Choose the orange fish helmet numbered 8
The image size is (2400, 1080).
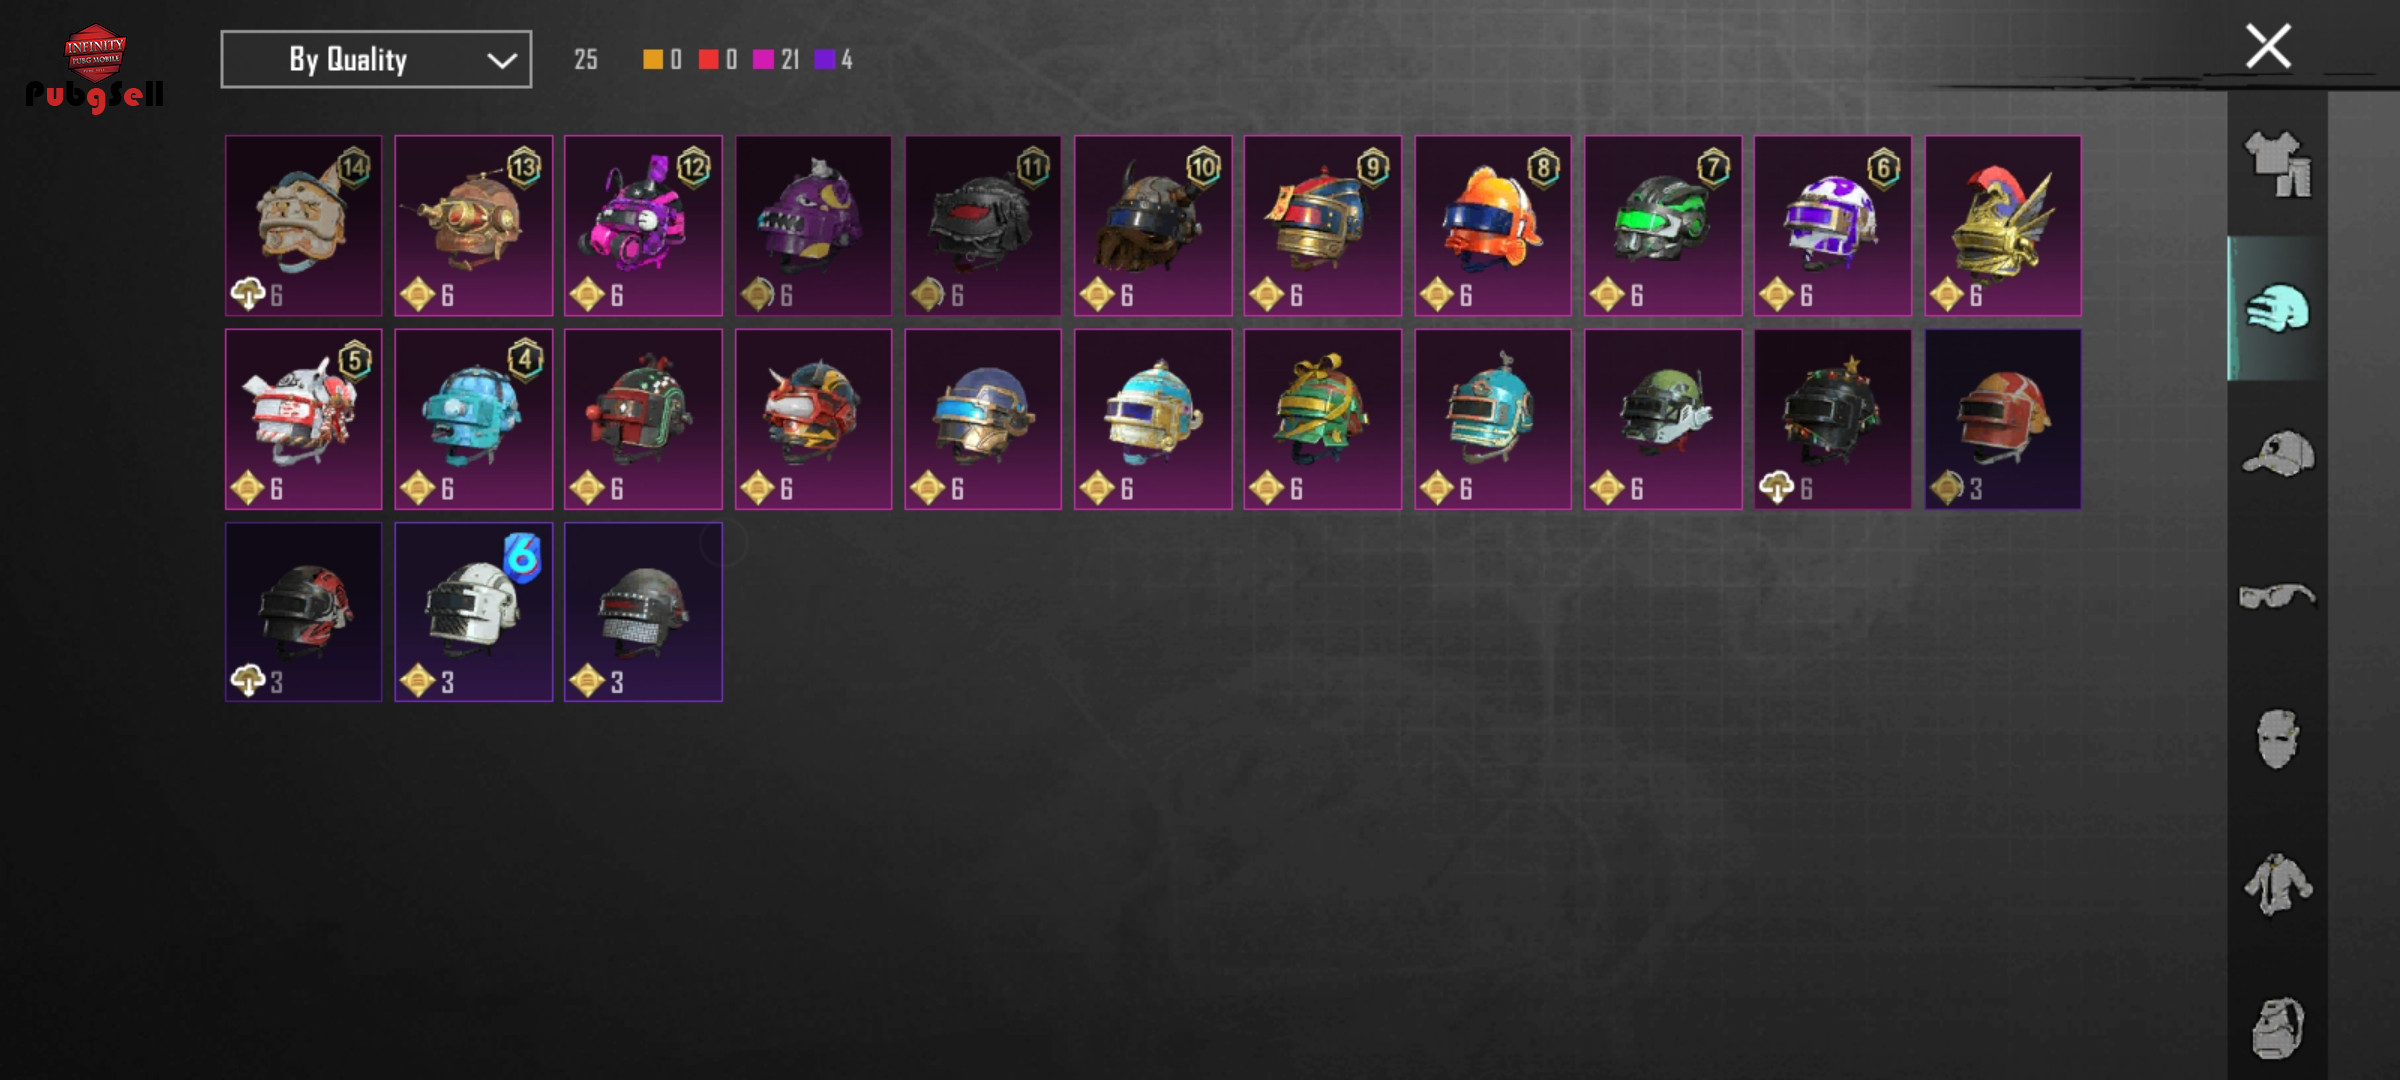click(x=1493, y=226)
